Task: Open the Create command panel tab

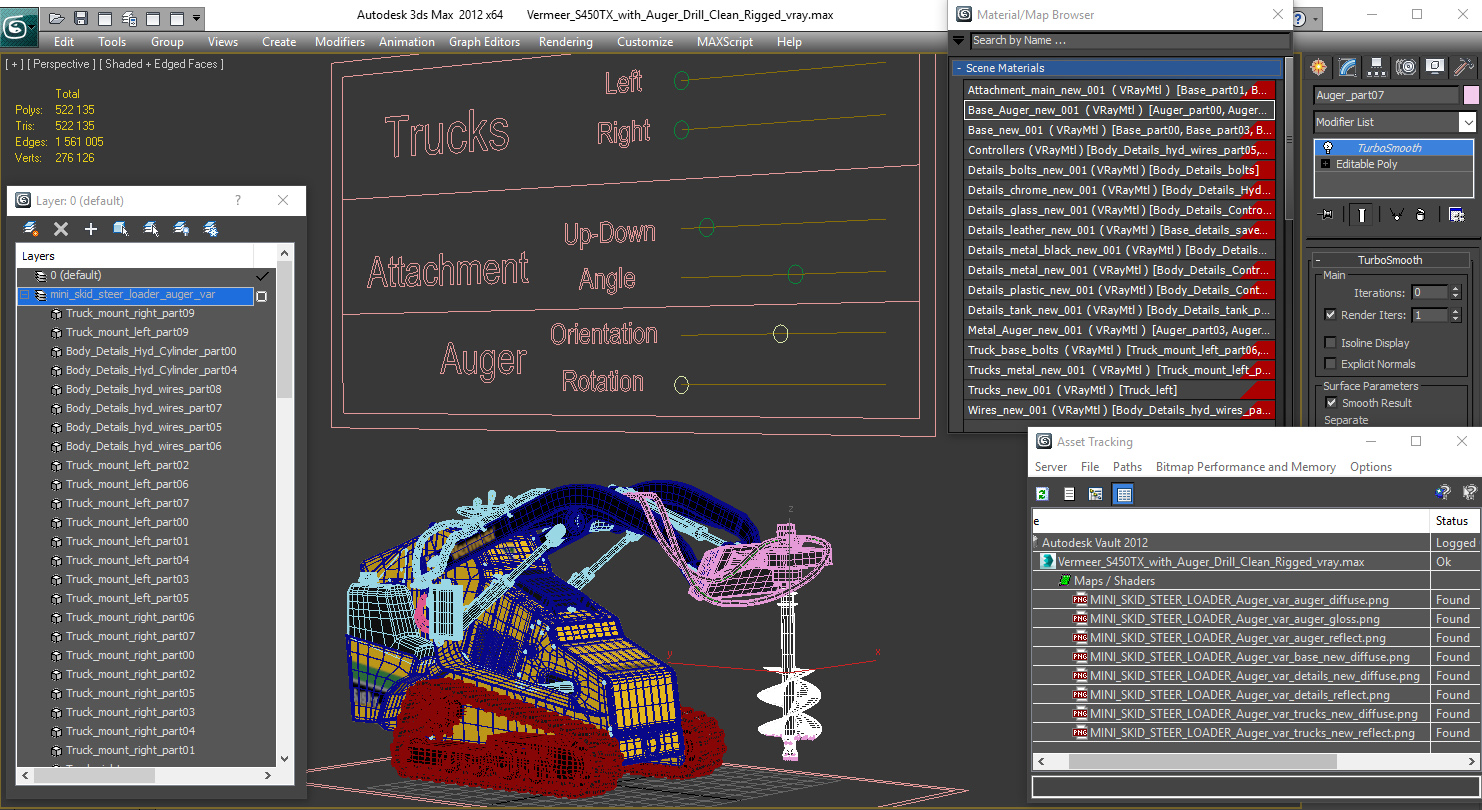Action: (x=1319, y=67)
